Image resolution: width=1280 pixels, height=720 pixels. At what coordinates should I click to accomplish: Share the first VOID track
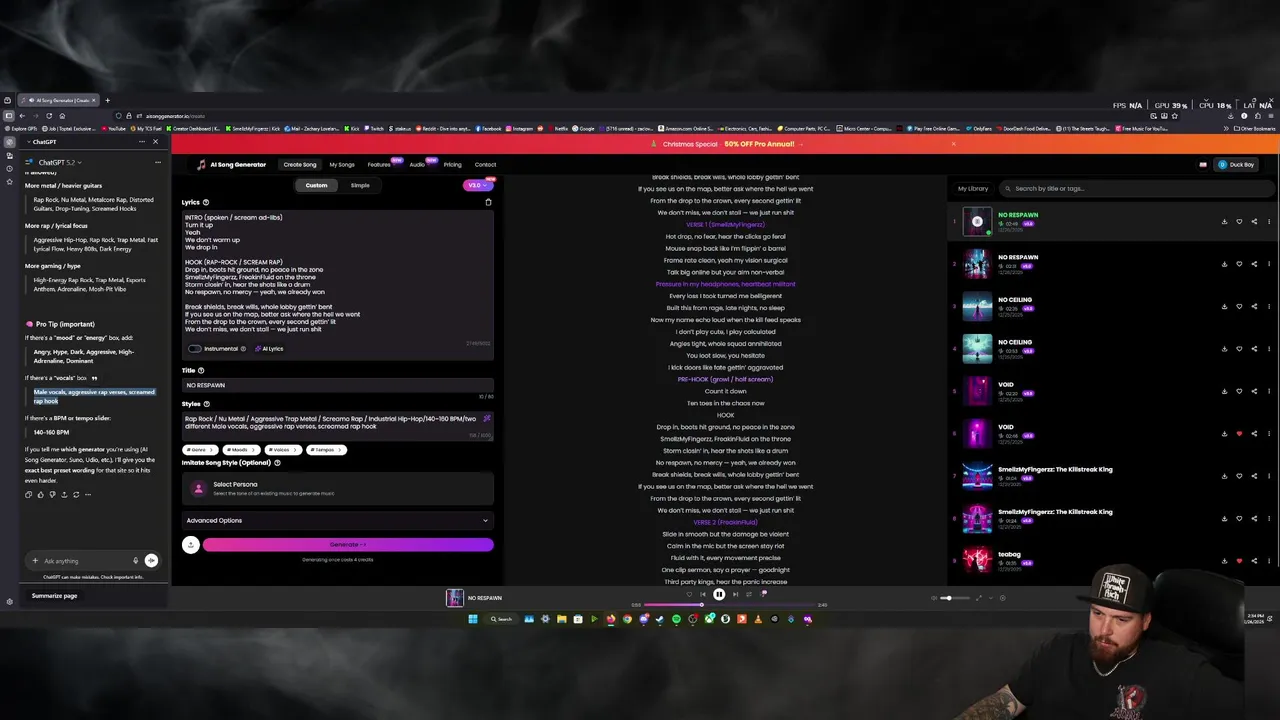(1254, 391)
